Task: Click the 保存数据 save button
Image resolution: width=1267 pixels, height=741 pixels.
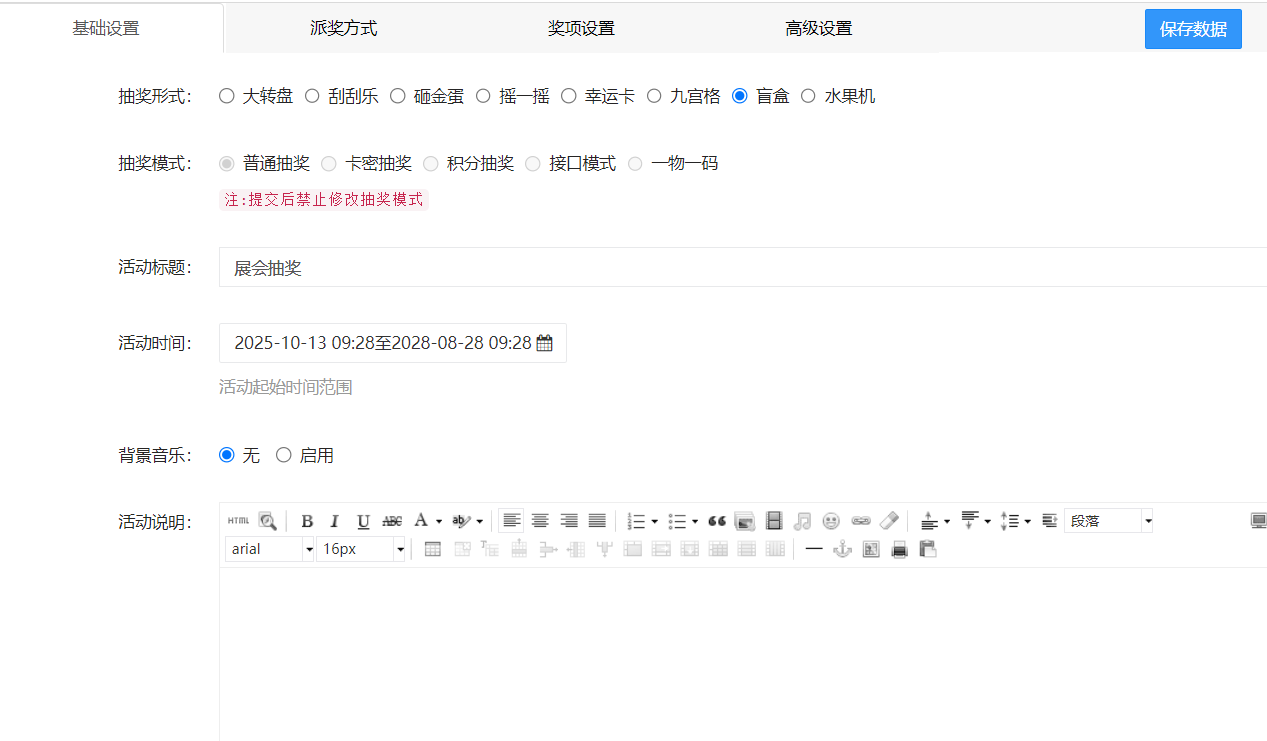Action: pos(1192,28)
